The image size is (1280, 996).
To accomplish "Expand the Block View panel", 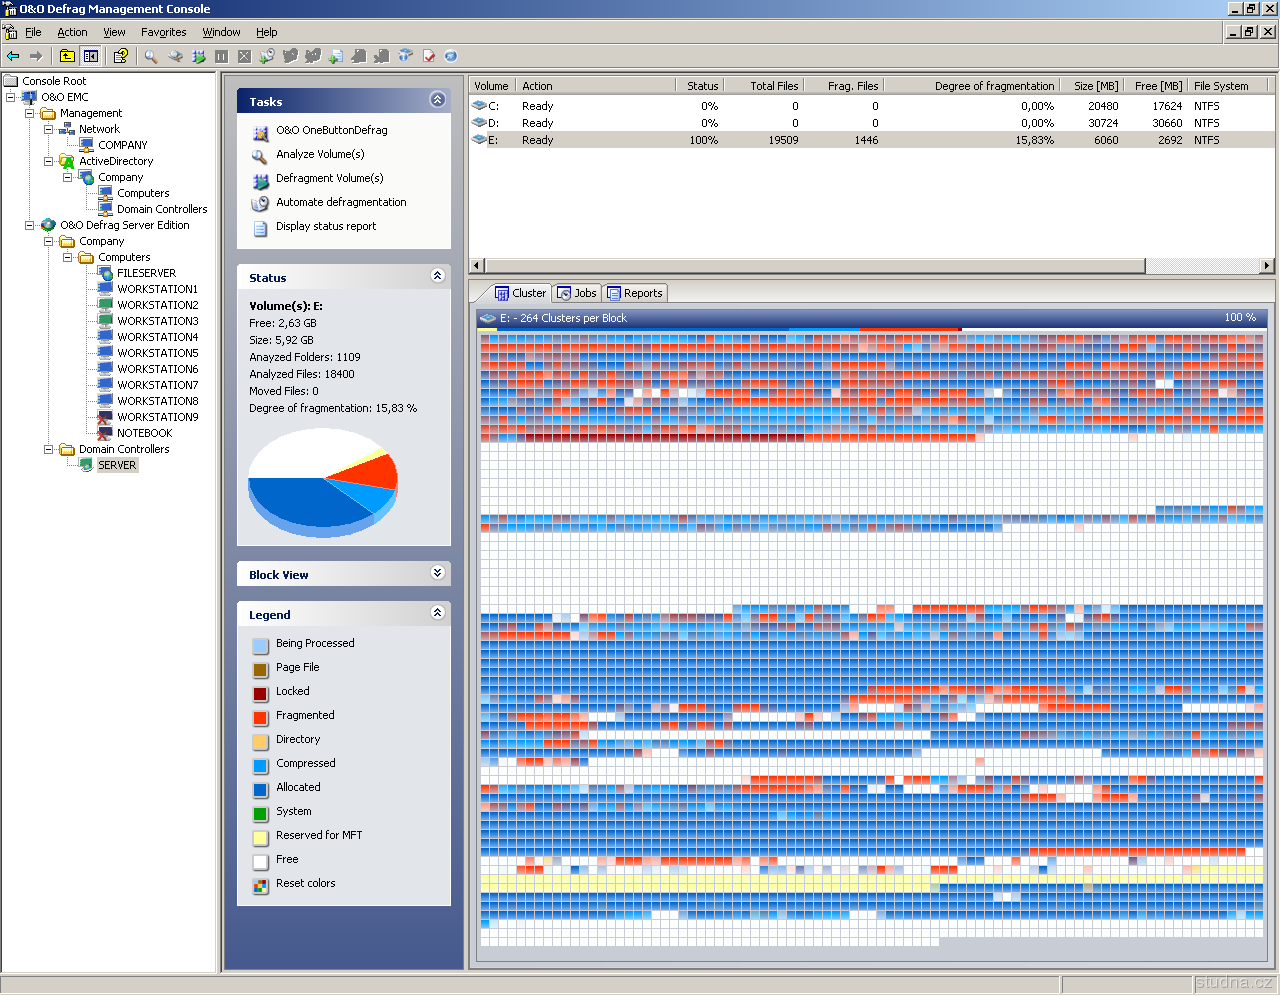I will click(x=437, y=573).
